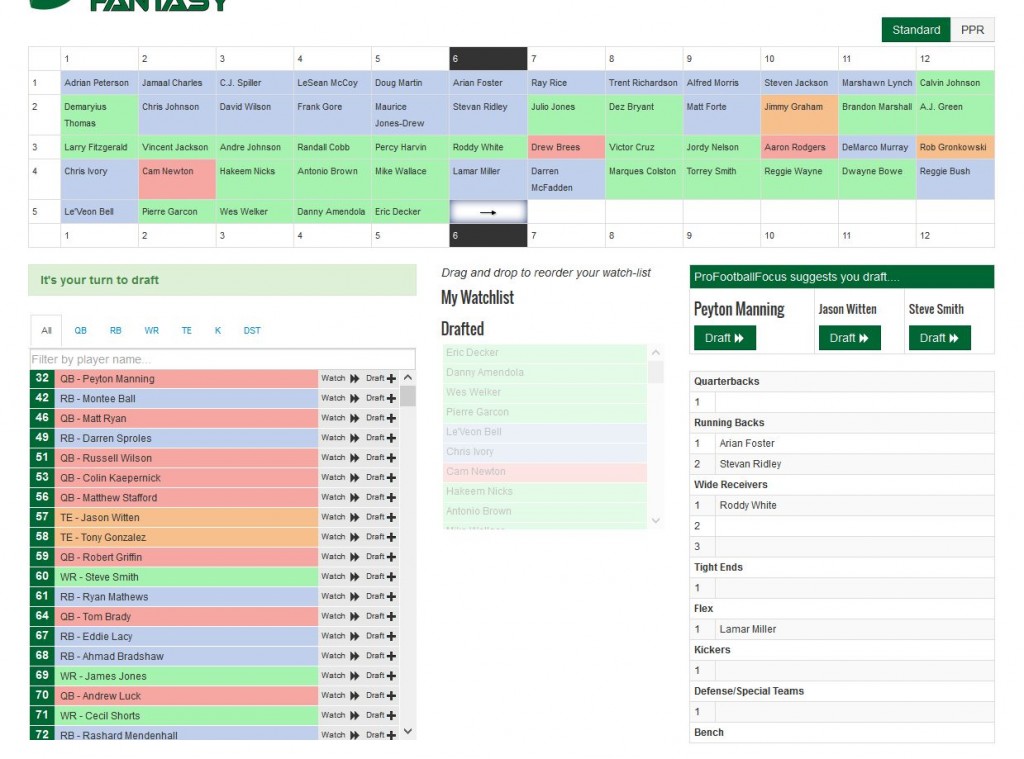Watch Tony Gonzalez row icon
The image size is (1024, 759).
[x=355, y=537]
